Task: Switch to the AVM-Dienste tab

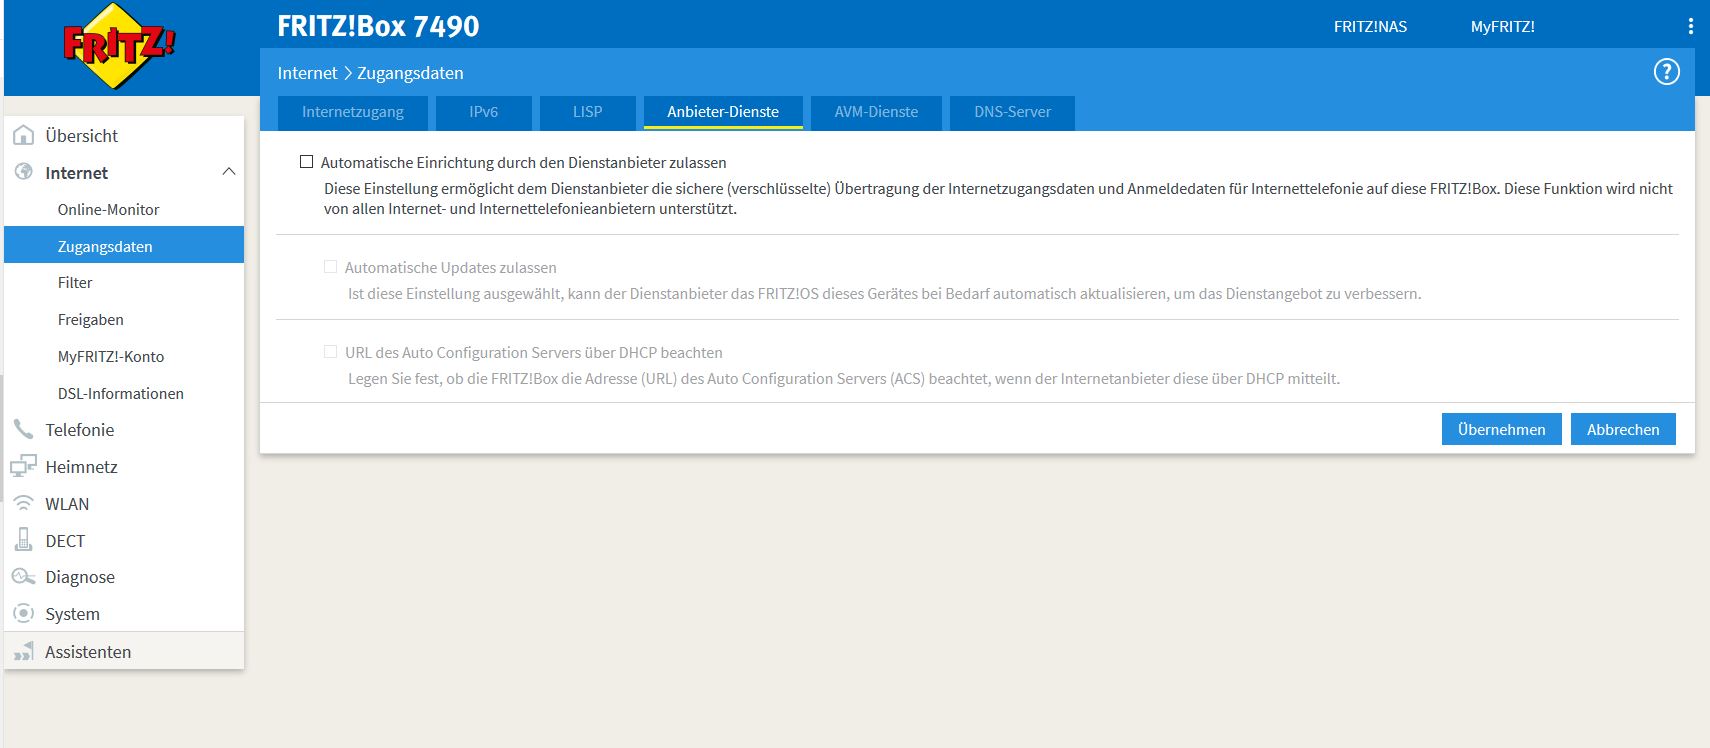Action: pos(876,112)
